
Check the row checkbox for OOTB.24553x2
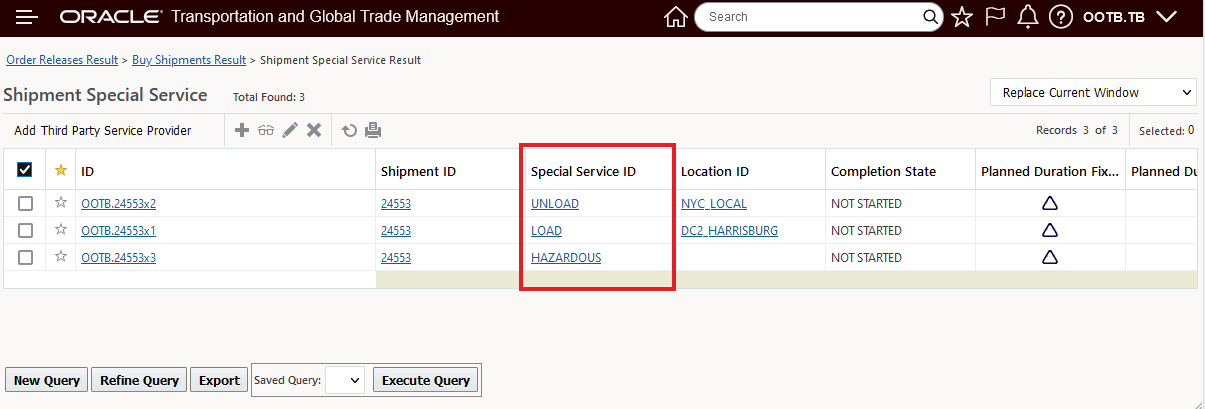[25, 204]
